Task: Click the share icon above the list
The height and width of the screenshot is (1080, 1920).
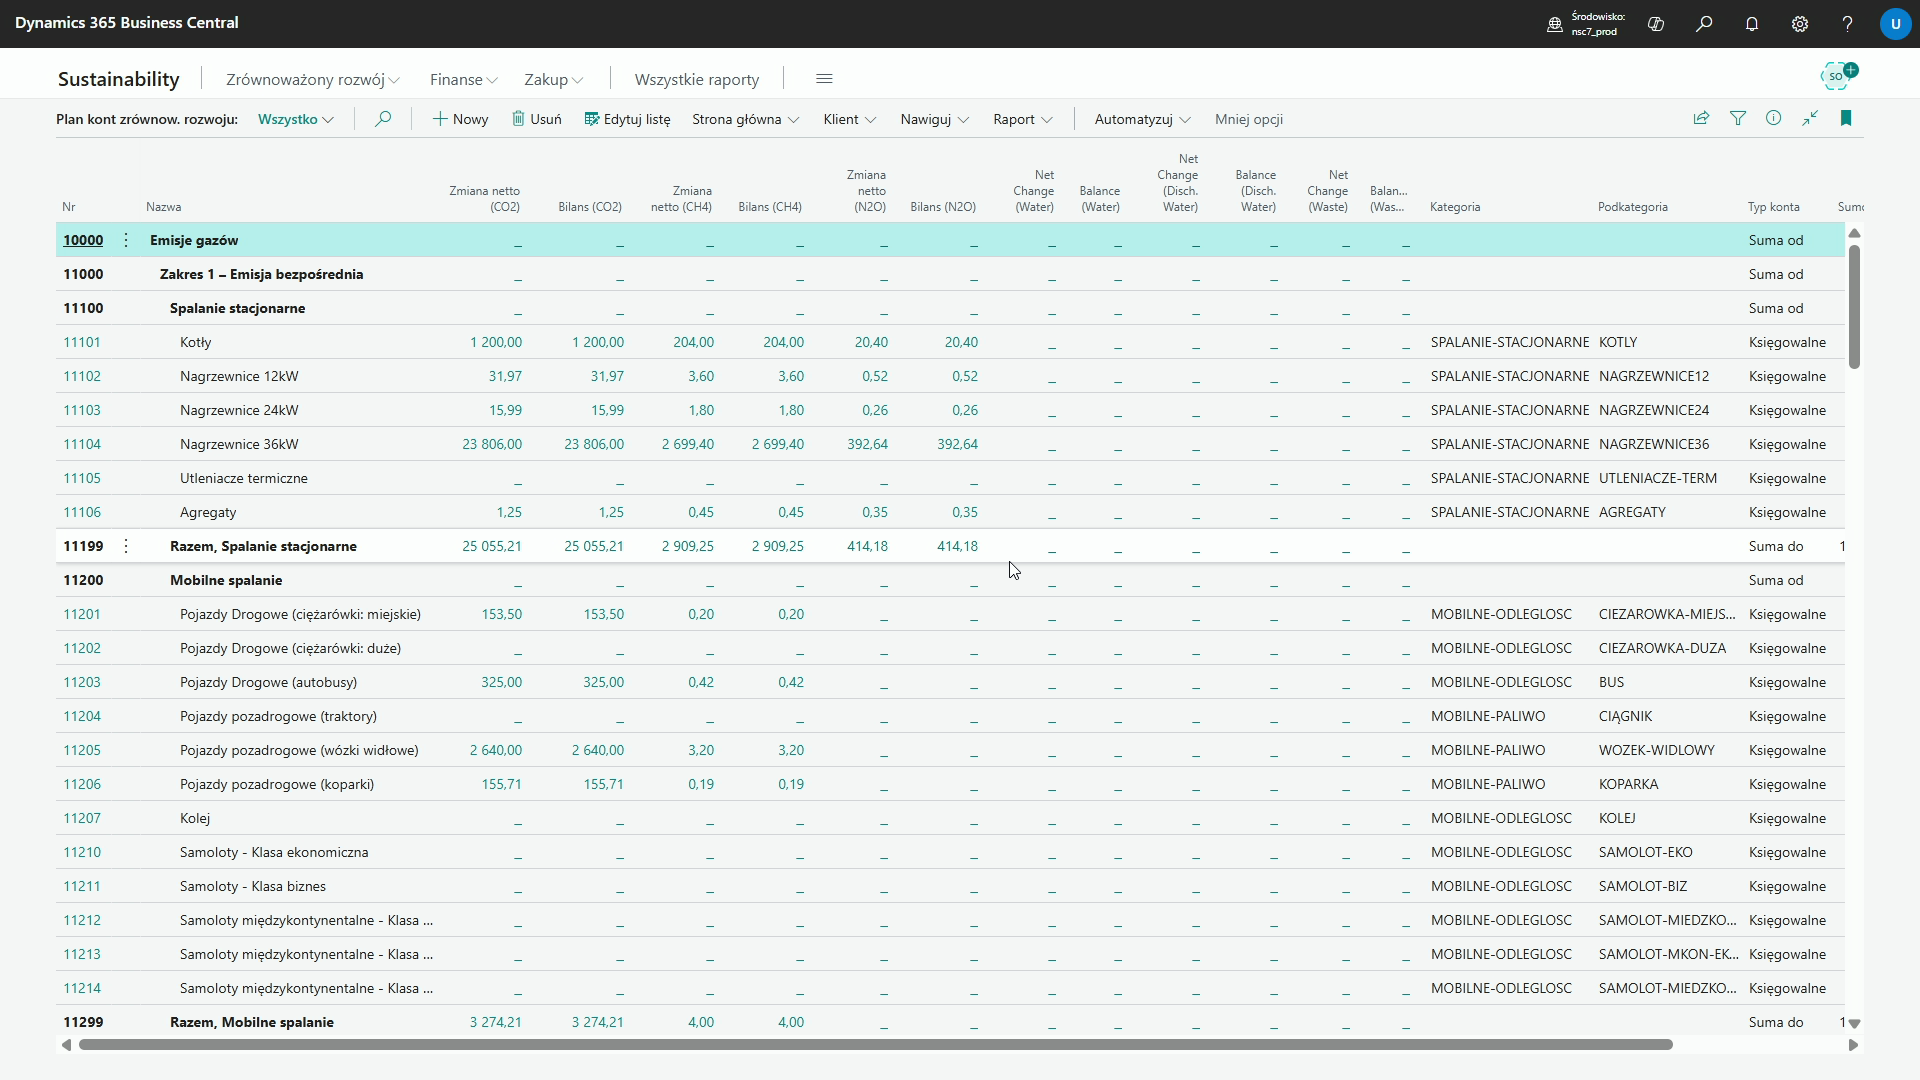Action: click(x=1701, y=118)
